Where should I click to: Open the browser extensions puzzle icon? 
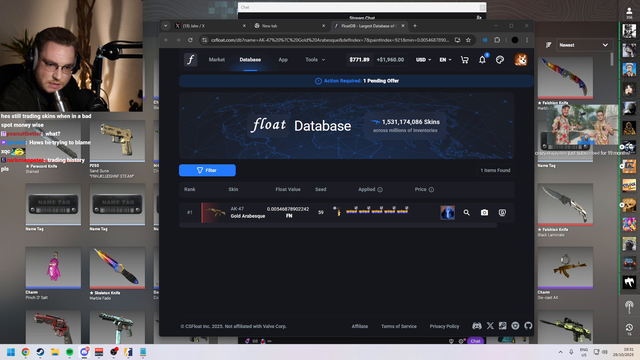tap(497, 40)
